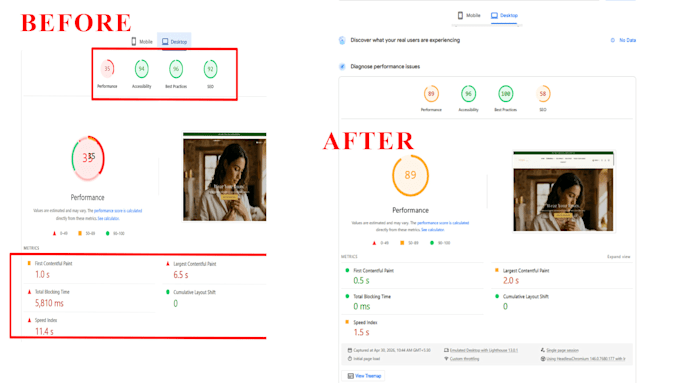Open the Emulated Desktop with Lighthouse link
Image resolution: width=680 pixels, height=383 pixels.
pos(484,350)
